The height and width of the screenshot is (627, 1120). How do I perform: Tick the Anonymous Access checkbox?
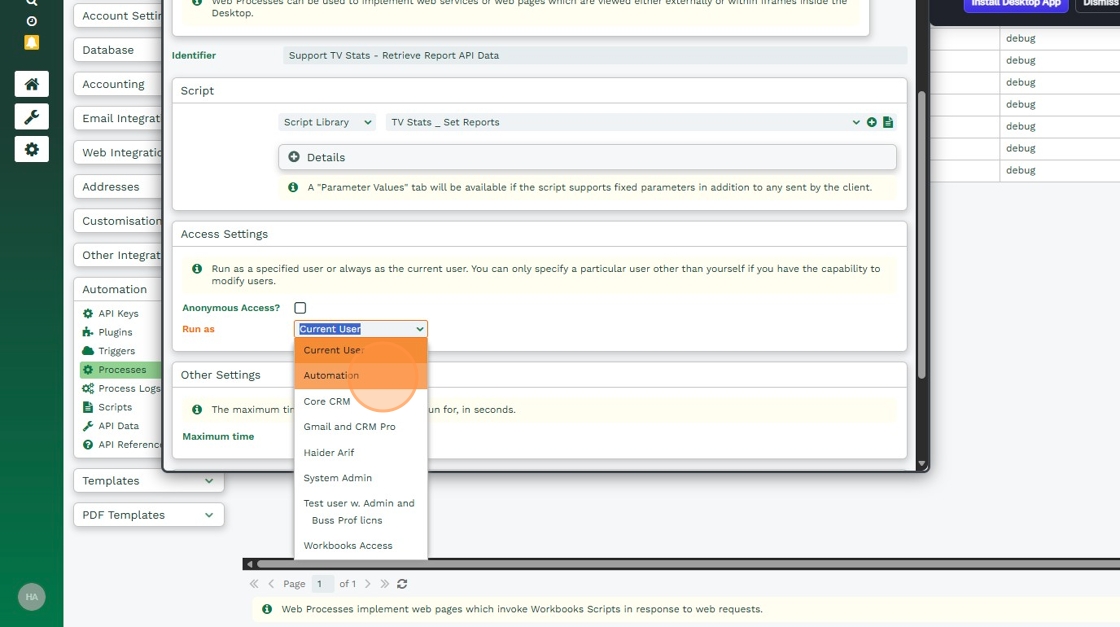click(300, 308)
